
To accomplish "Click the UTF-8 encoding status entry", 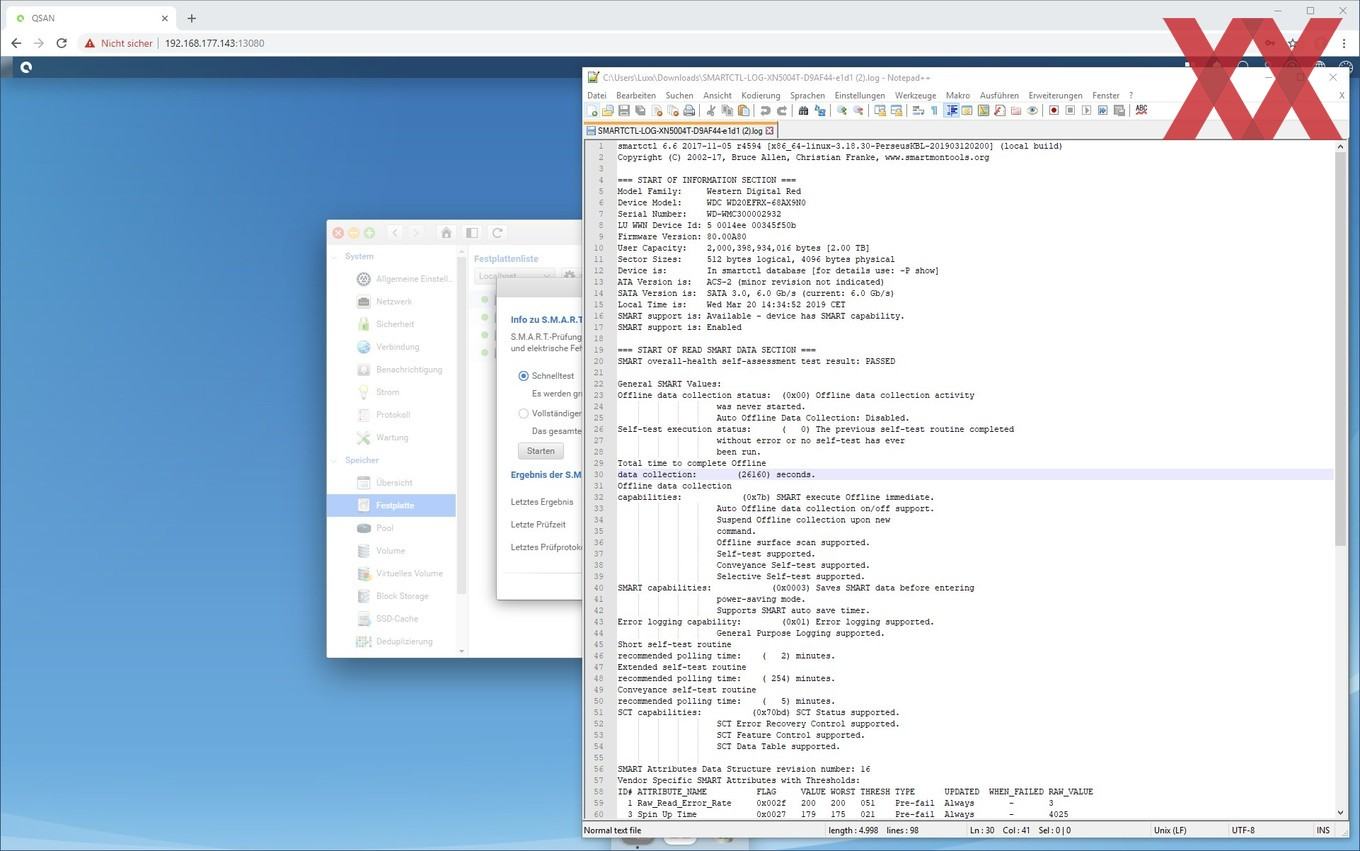I will pos(1243,830).
